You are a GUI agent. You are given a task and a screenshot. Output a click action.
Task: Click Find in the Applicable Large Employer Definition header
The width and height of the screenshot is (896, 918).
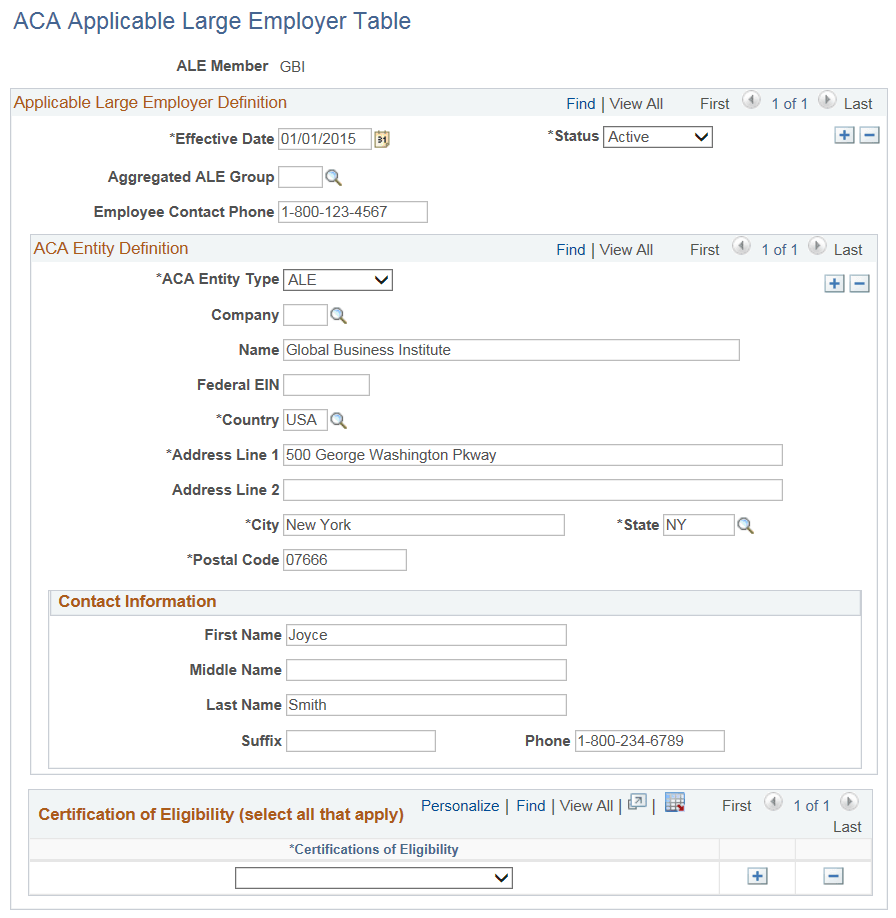click(580, 103)
